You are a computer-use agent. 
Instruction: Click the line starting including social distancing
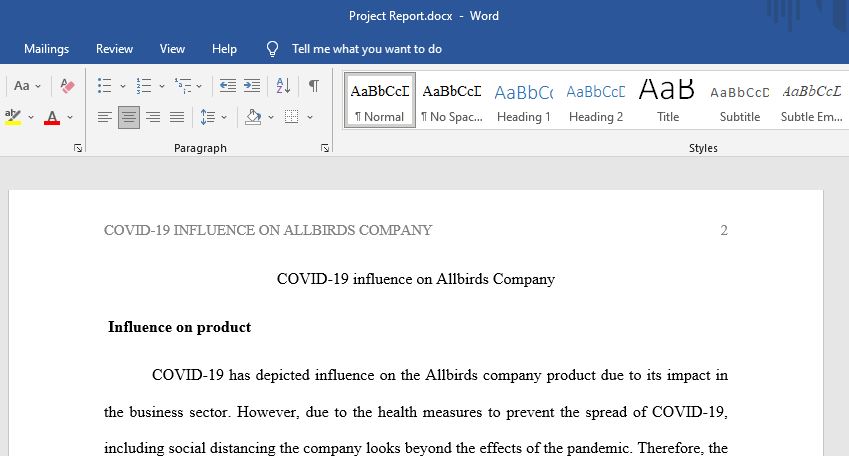click(416, 448)
